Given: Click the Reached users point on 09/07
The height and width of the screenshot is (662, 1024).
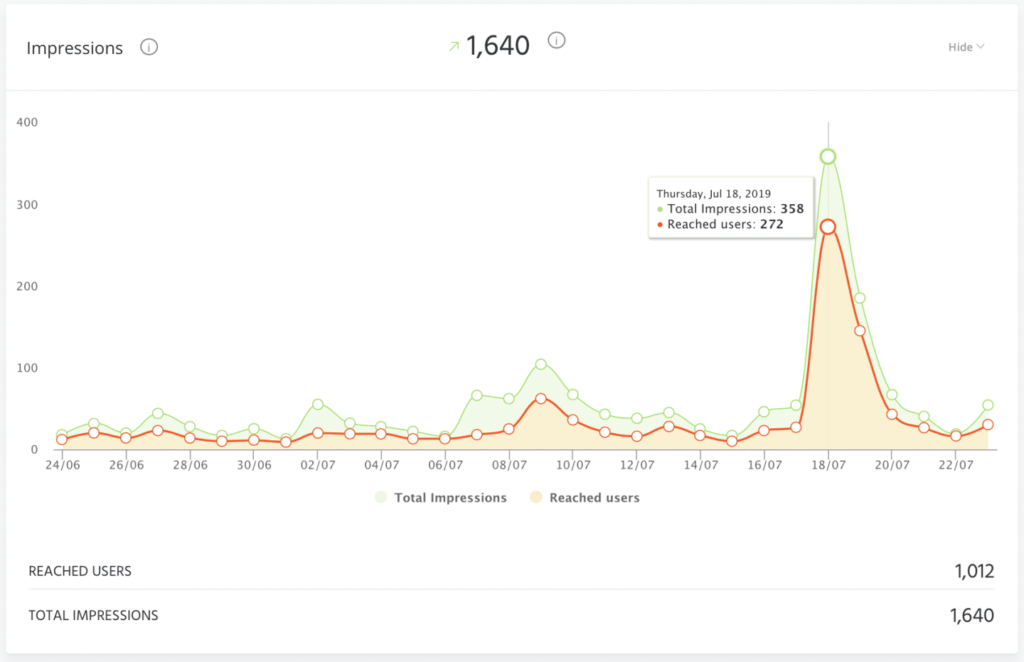Looking at the screenshot, I should tap(541, 398).
